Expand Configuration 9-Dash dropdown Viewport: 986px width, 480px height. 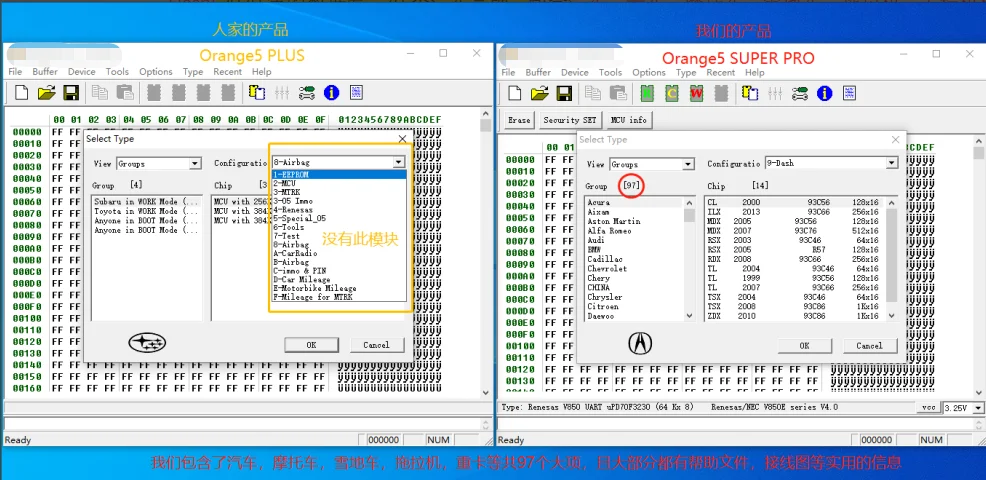pos(892,163)
